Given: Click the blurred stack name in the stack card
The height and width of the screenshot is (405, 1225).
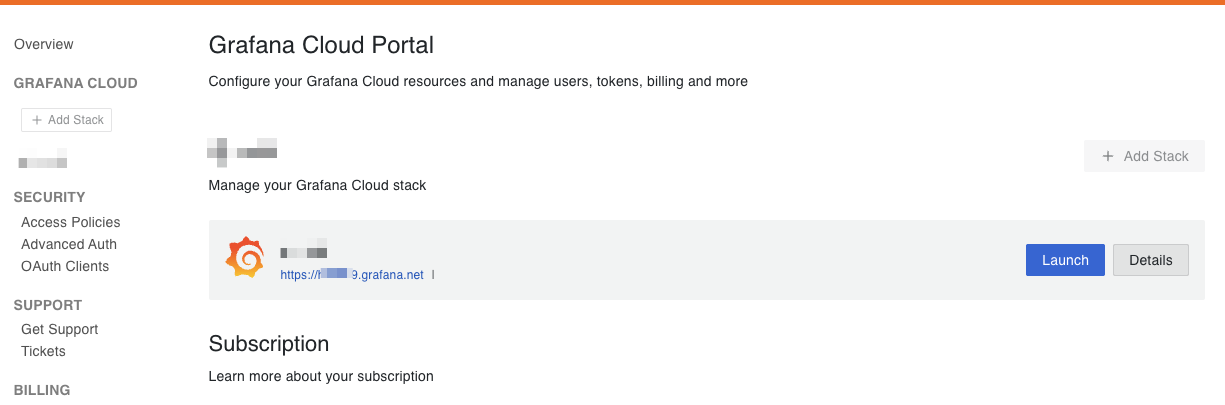Looking at the screenshot, I should coord(304,253).
